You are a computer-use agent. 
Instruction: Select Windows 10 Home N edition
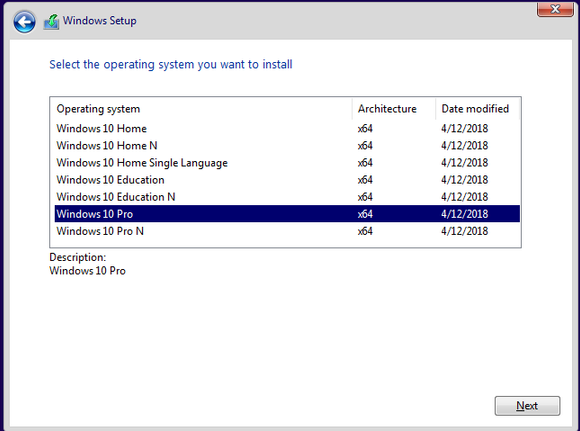[x=287, y=145]
